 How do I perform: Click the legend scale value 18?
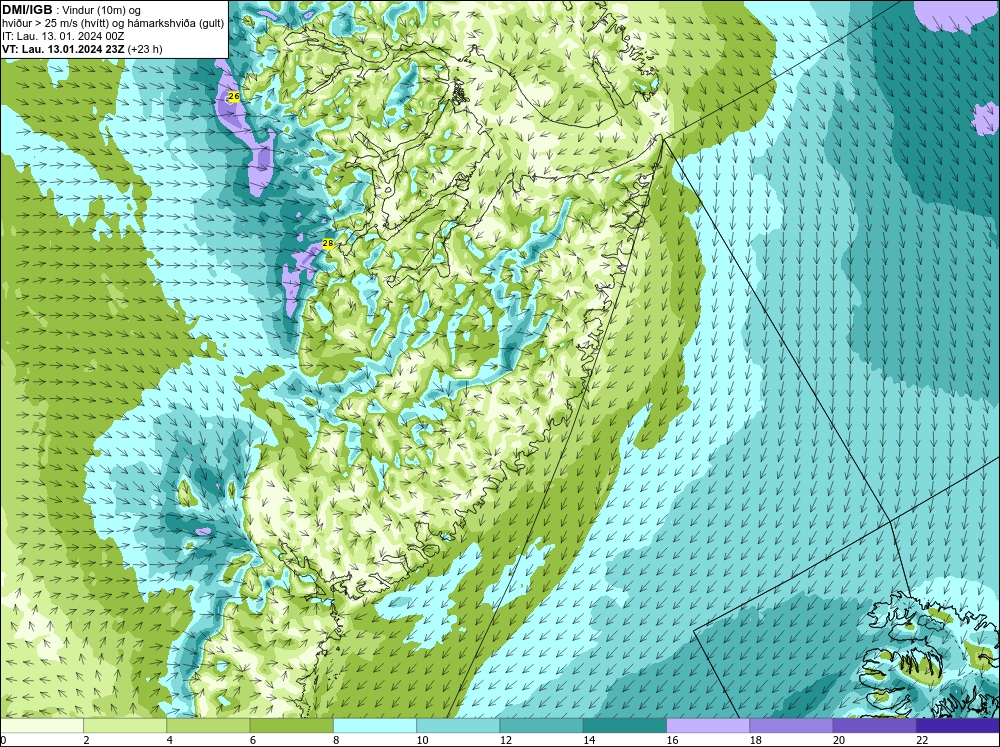[756, 740]
